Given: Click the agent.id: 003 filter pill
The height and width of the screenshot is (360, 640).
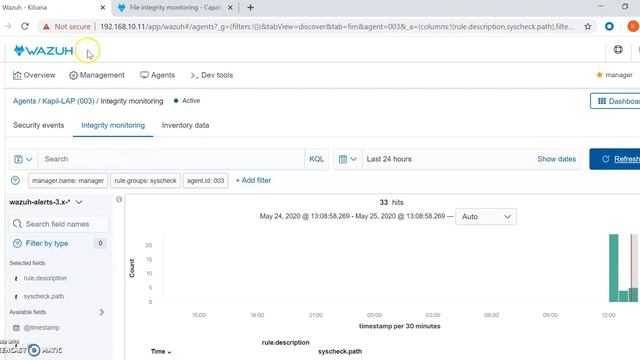Looking at the screenshot, I should 205,180.
